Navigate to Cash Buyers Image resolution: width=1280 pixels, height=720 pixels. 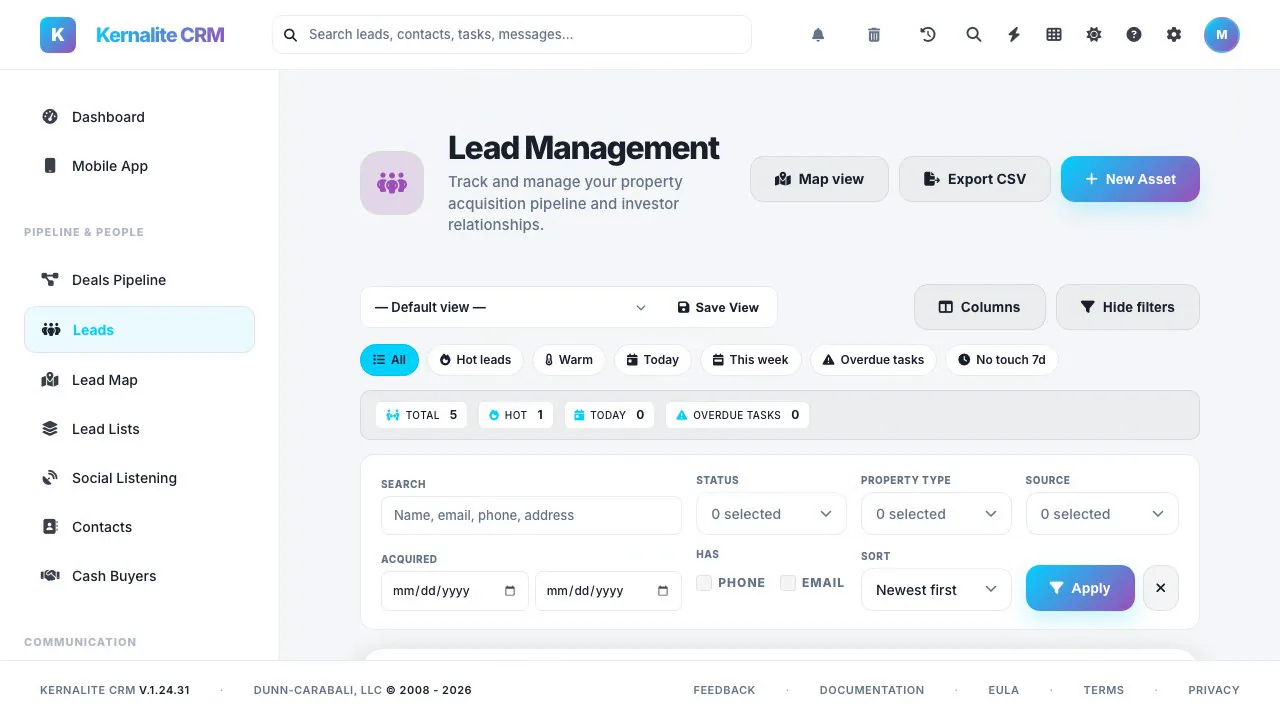point(139,576)
